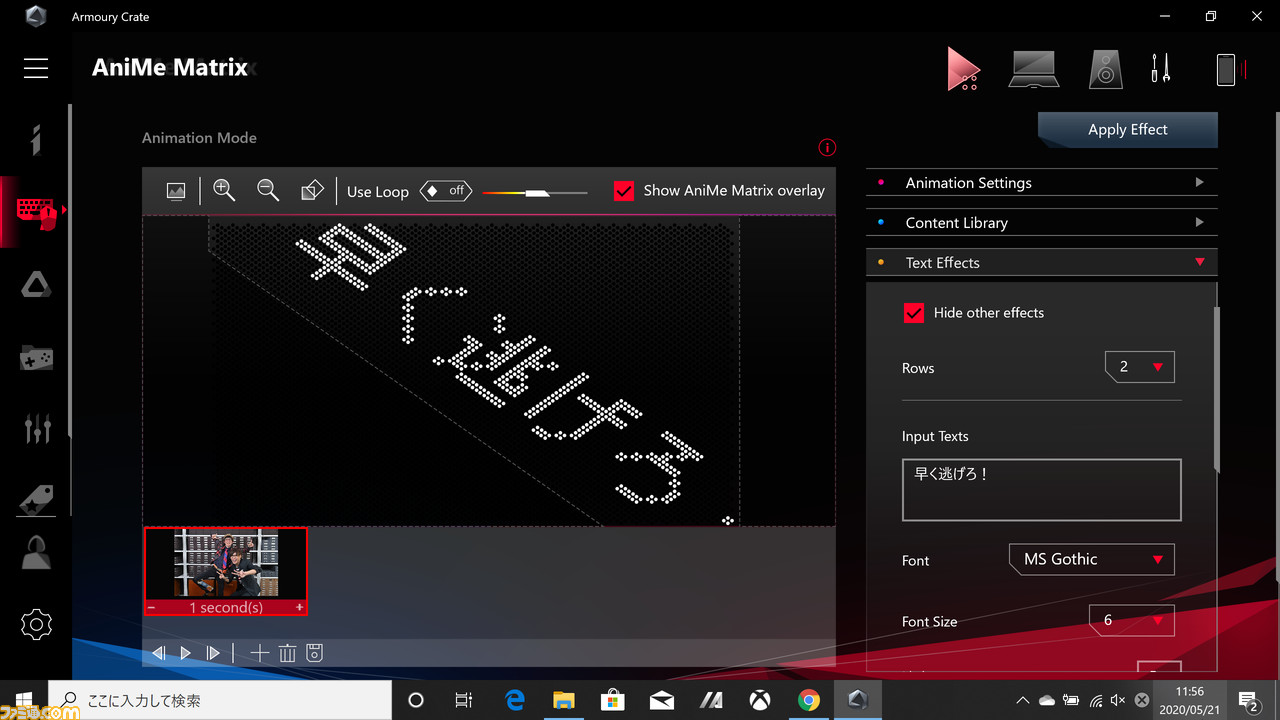Screen dimensions: 1280x720
Task: Save the animation with disk icon
Action: pos(314,653)
